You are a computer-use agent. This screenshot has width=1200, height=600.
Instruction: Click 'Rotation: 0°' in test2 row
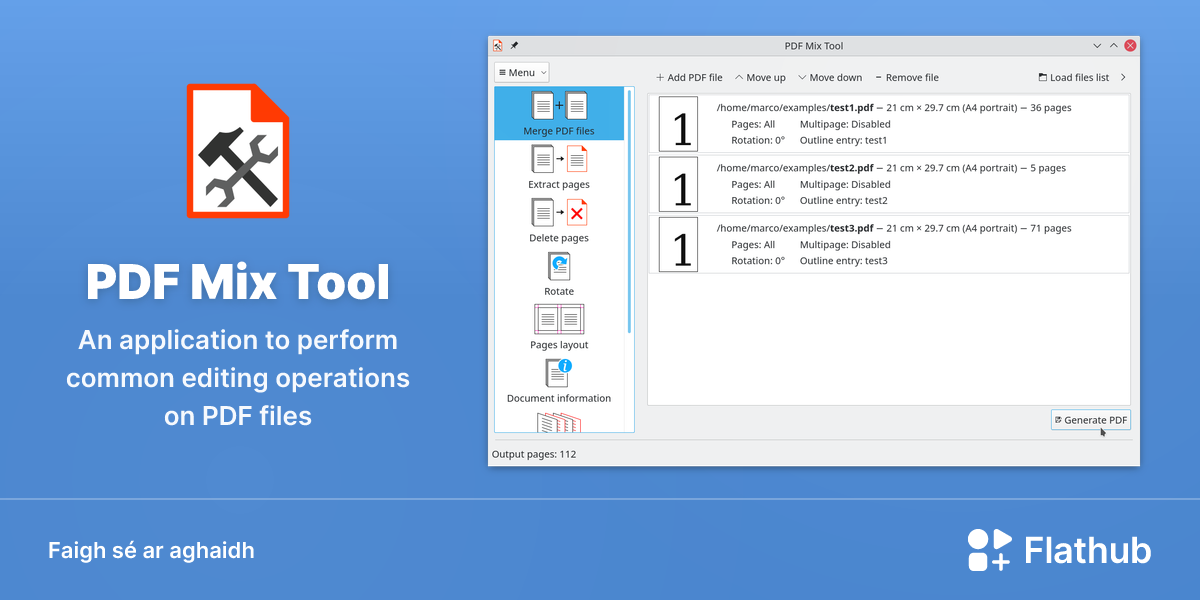(758, 200)
